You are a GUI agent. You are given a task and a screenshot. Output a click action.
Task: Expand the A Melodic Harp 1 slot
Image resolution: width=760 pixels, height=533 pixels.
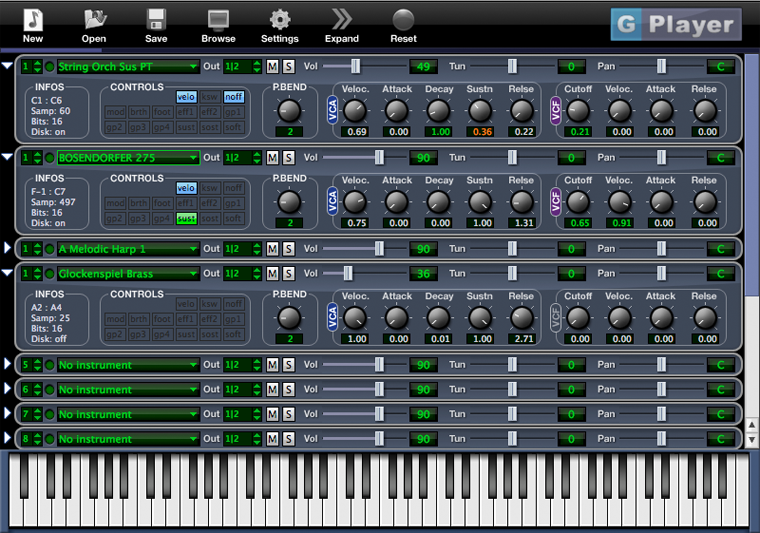click(8, 248)
